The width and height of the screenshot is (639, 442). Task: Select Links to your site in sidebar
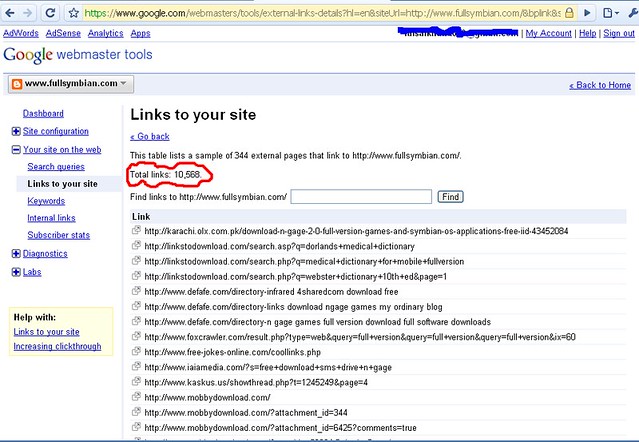coord(62,184)
